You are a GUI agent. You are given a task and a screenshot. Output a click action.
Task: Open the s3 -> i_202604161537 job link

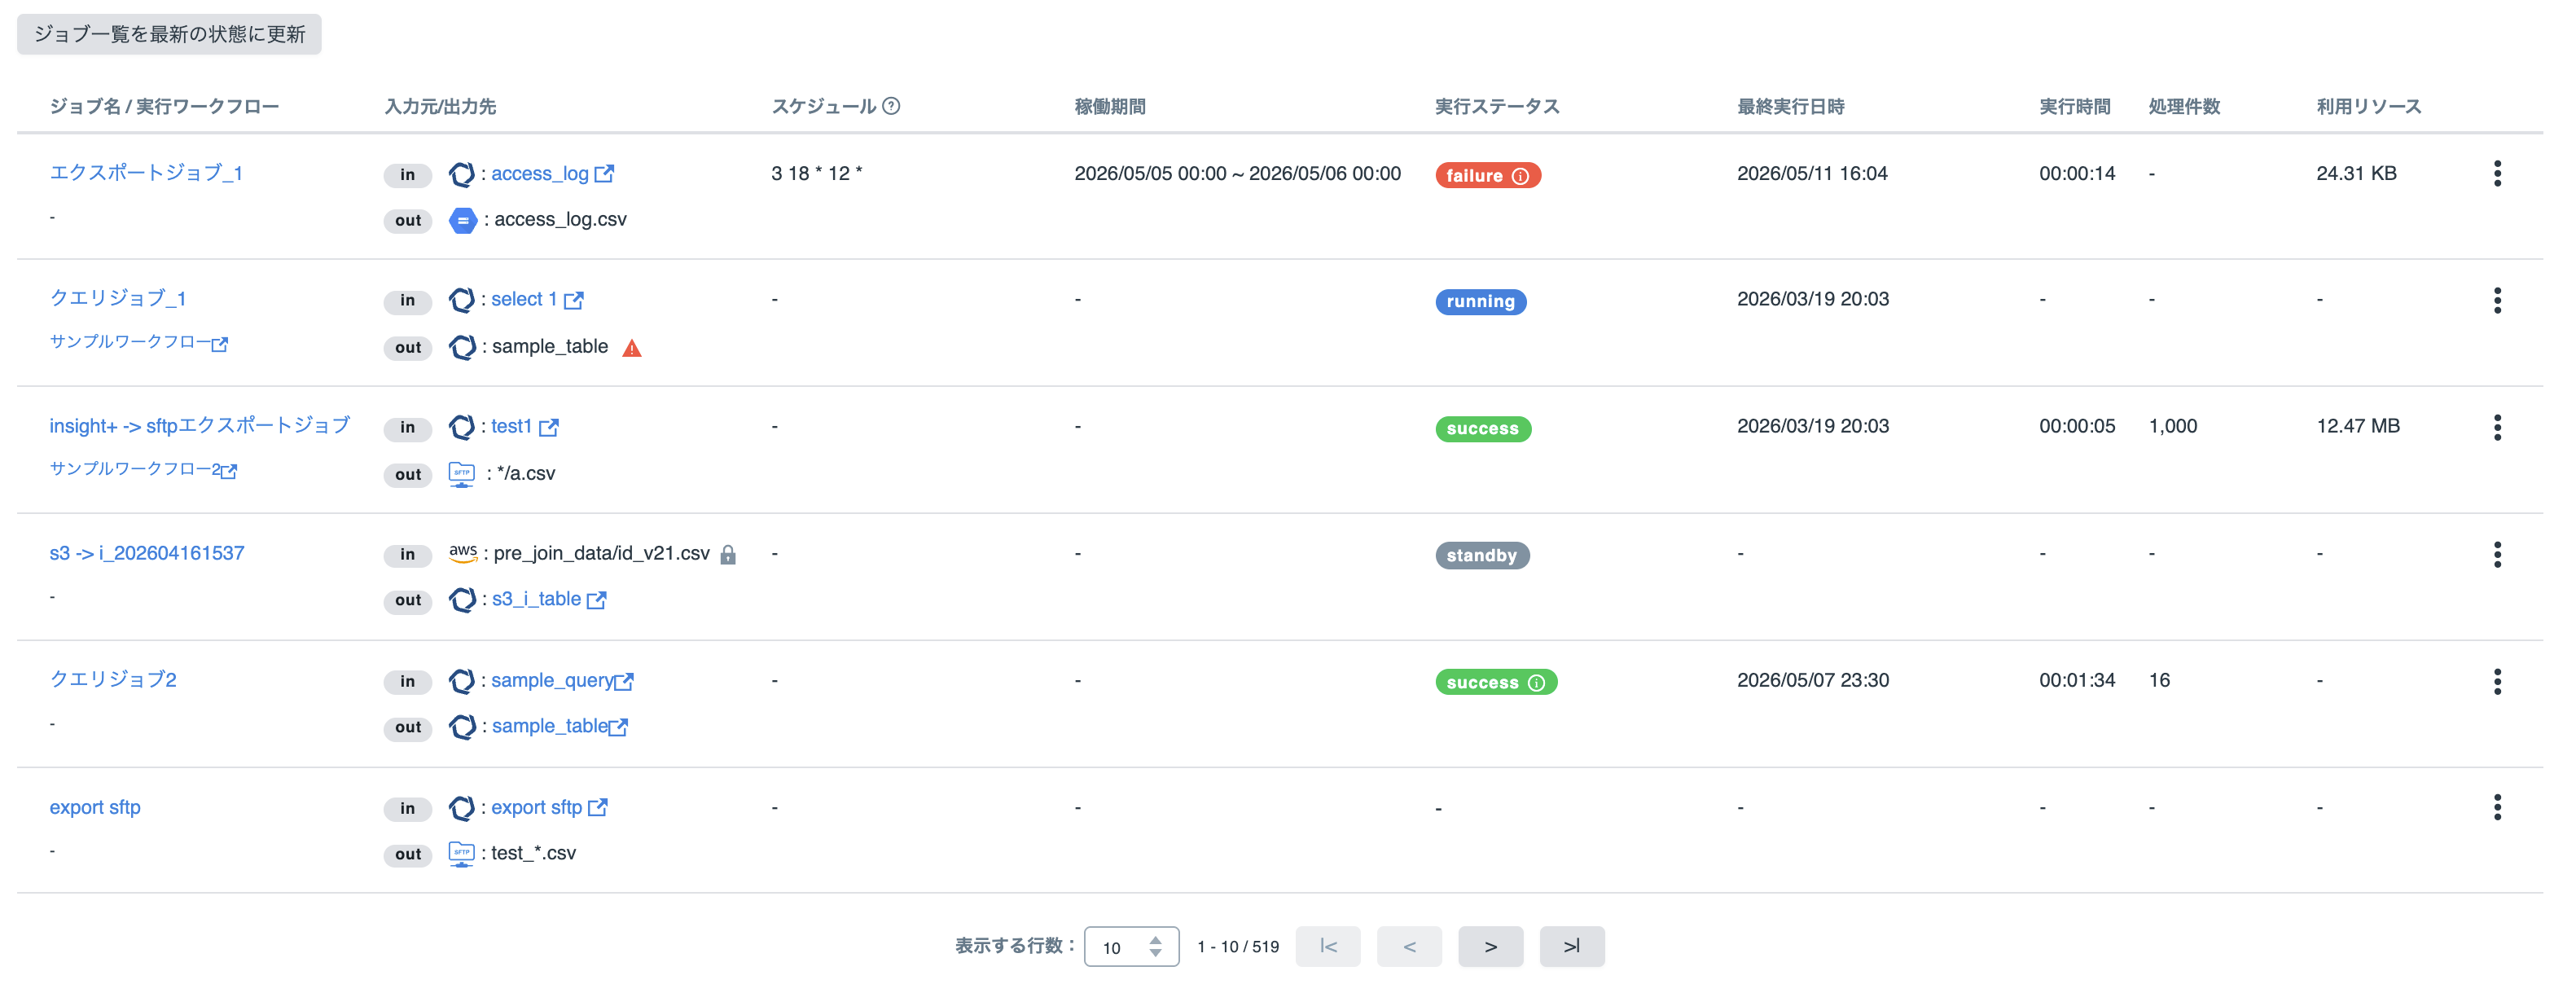[147, 553]
